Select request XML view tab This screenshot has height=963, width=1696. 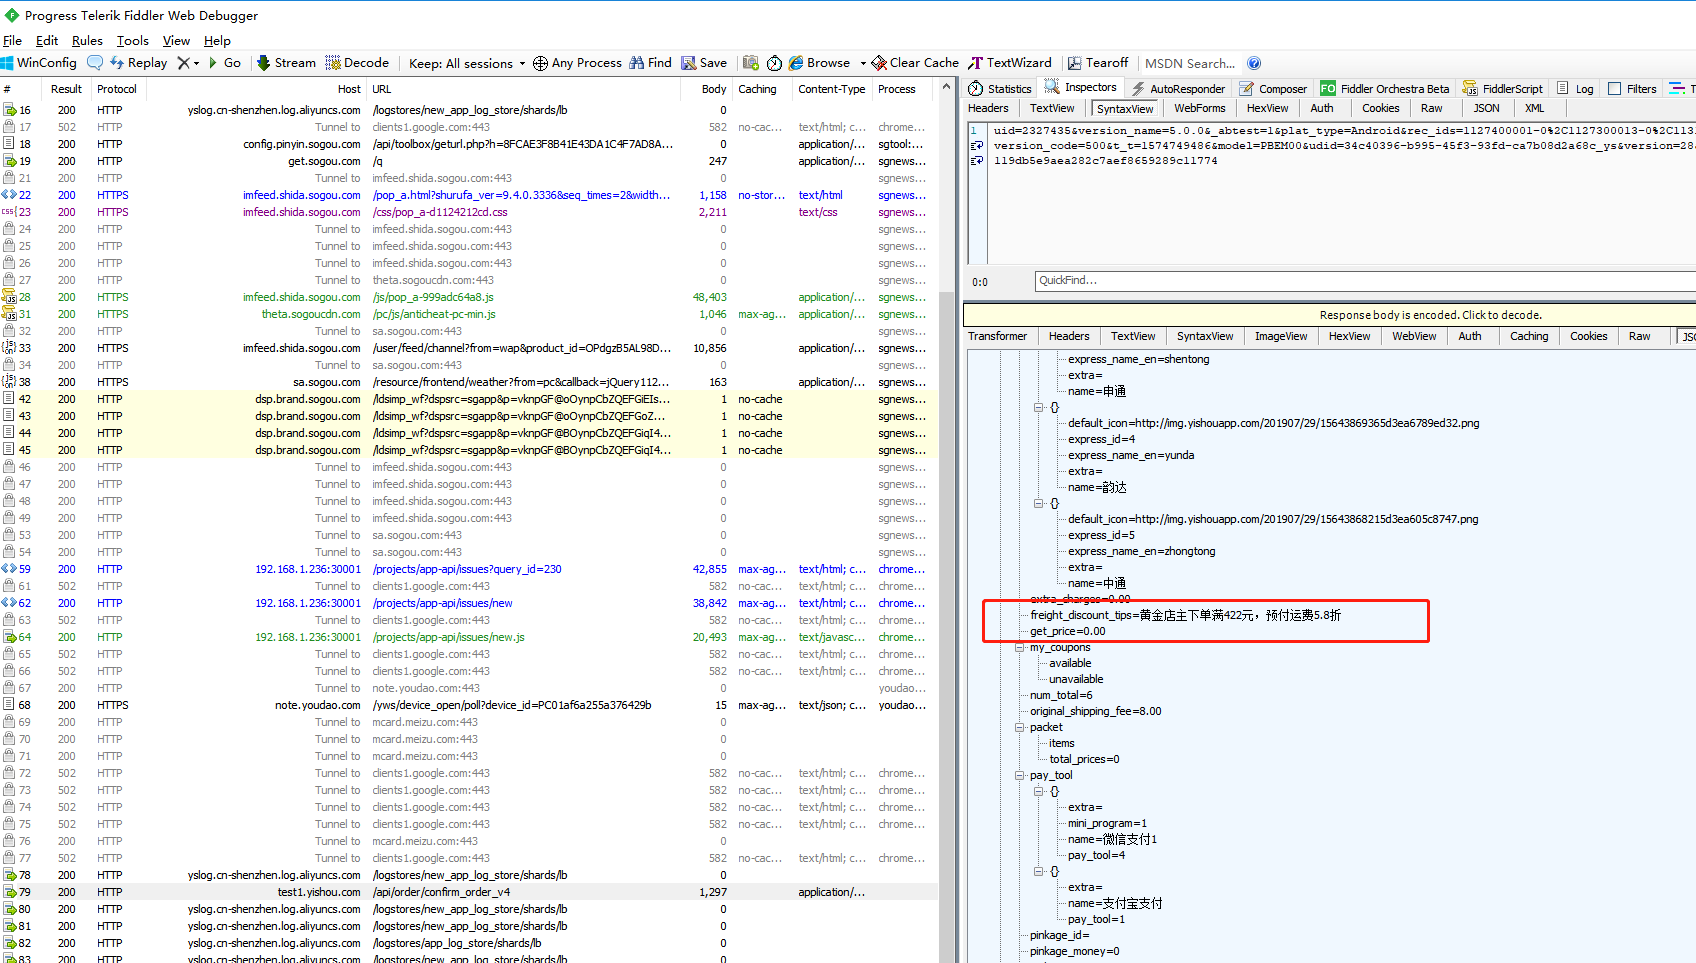(x=1534, y=108)
